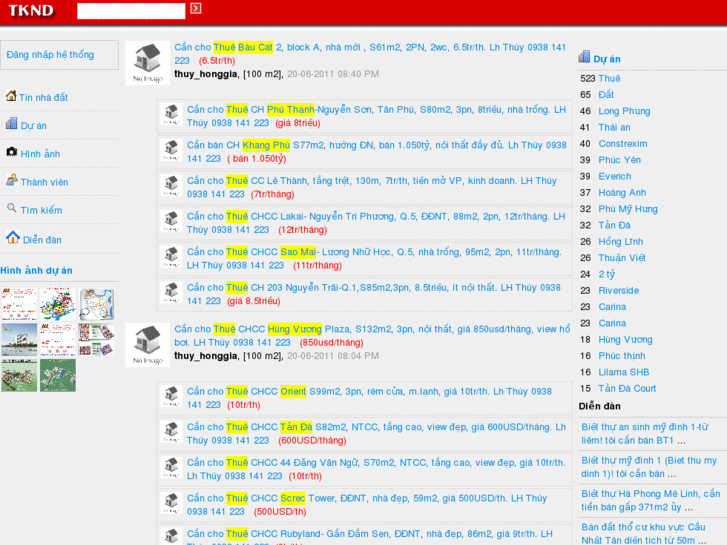Click building icon beside right-column Dự án heading
Screen dimensions: 727x545
point(584,57)
